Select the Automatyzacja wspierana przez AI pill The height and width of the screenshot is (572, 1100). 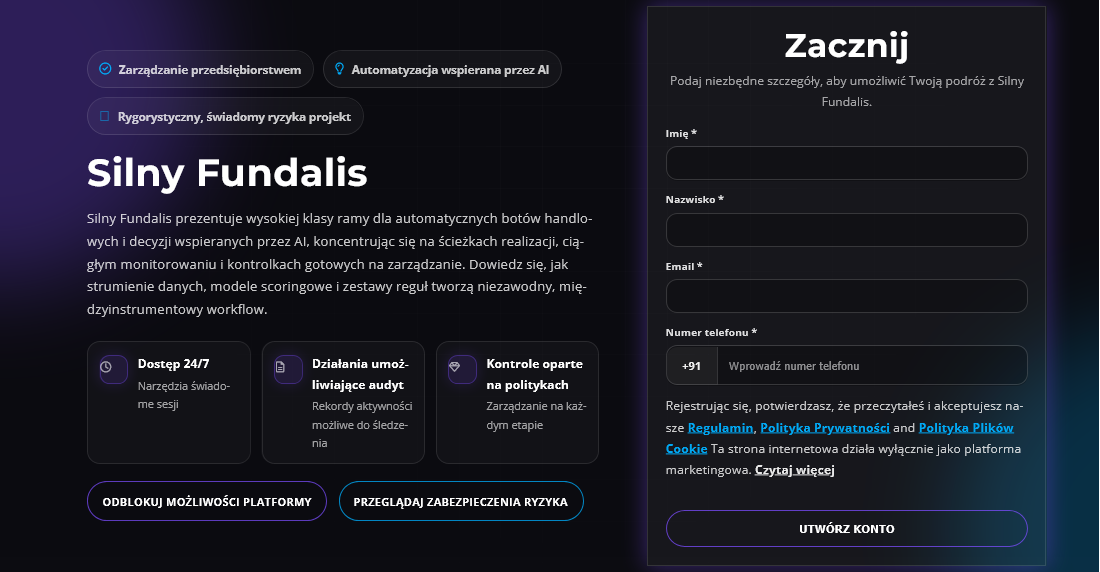(442, 70)
